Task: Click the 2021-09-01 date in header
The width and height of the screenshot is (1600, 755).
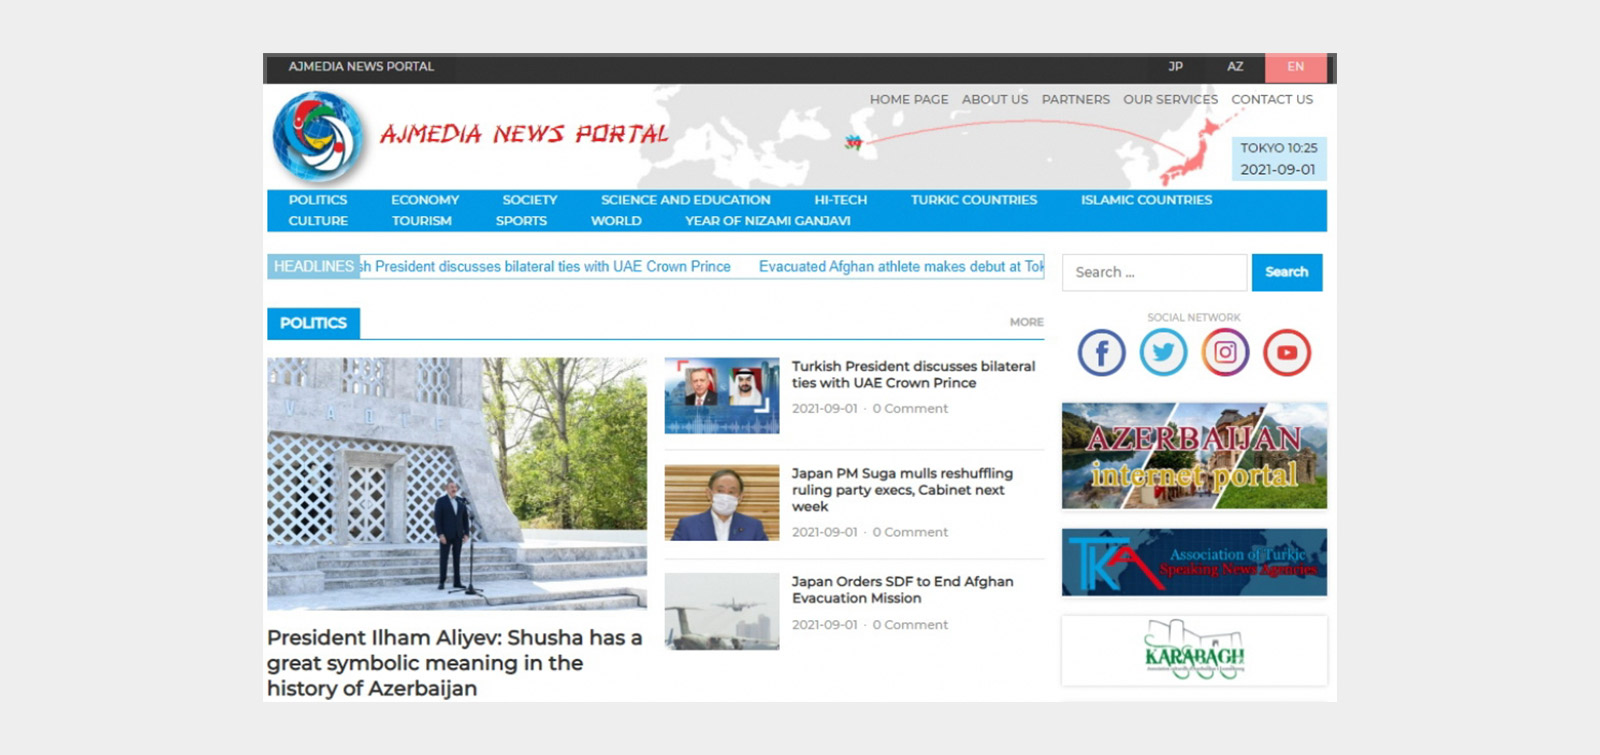Action: pyautogui.click(x=1278, y=170)
